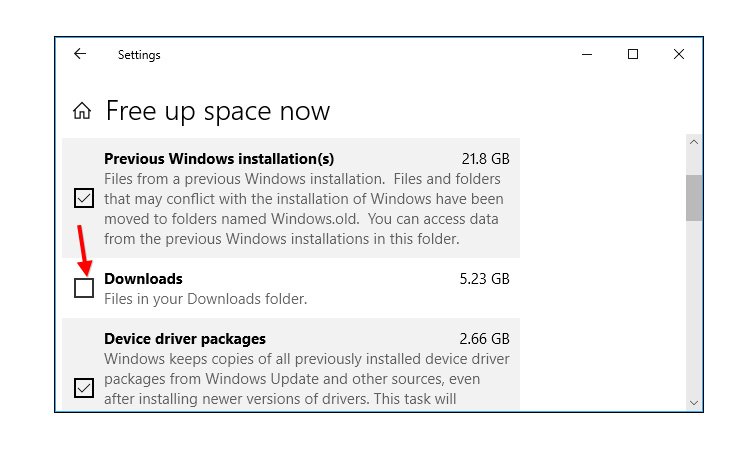Minimize the Settings window
Viewport: 750px width, 450px height.
click(587, 55)
